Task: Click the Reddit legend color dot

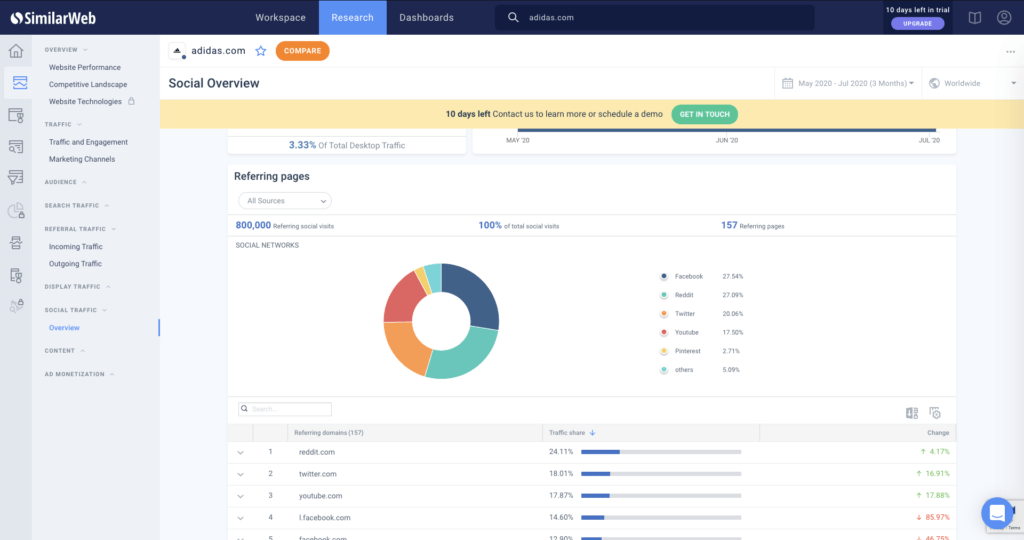Action: point(664,295)
